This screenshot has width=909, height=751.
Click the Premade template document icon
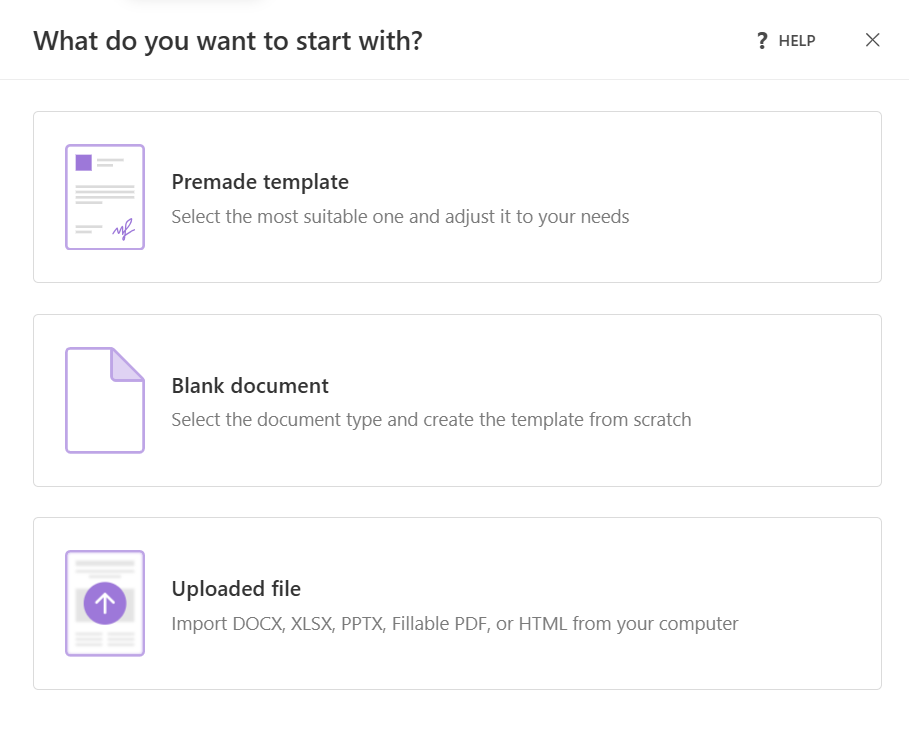click(104, 196)
